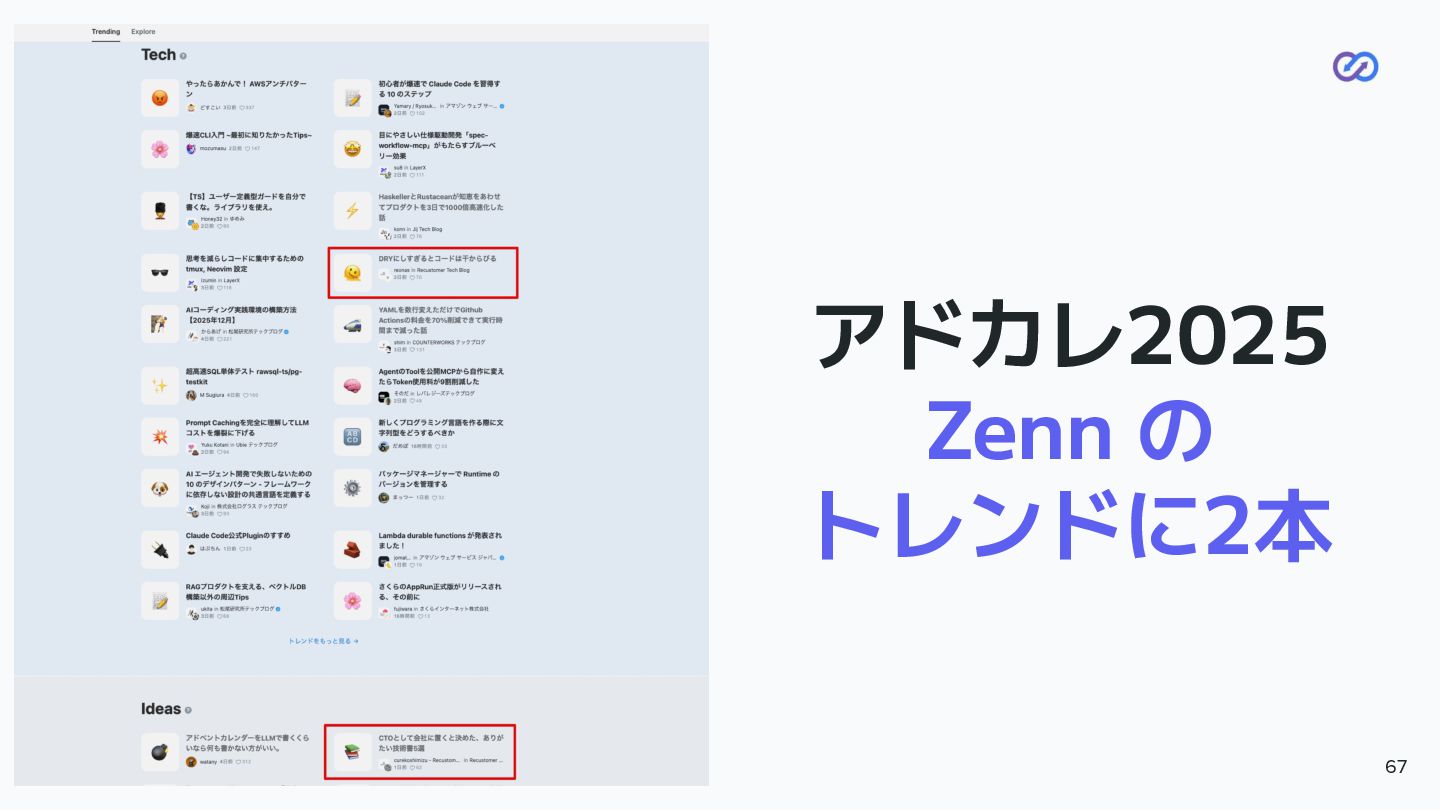Click the infinity logo in the slide corner
Viewport: 1440px width, 810px height.
point(1355,66)
